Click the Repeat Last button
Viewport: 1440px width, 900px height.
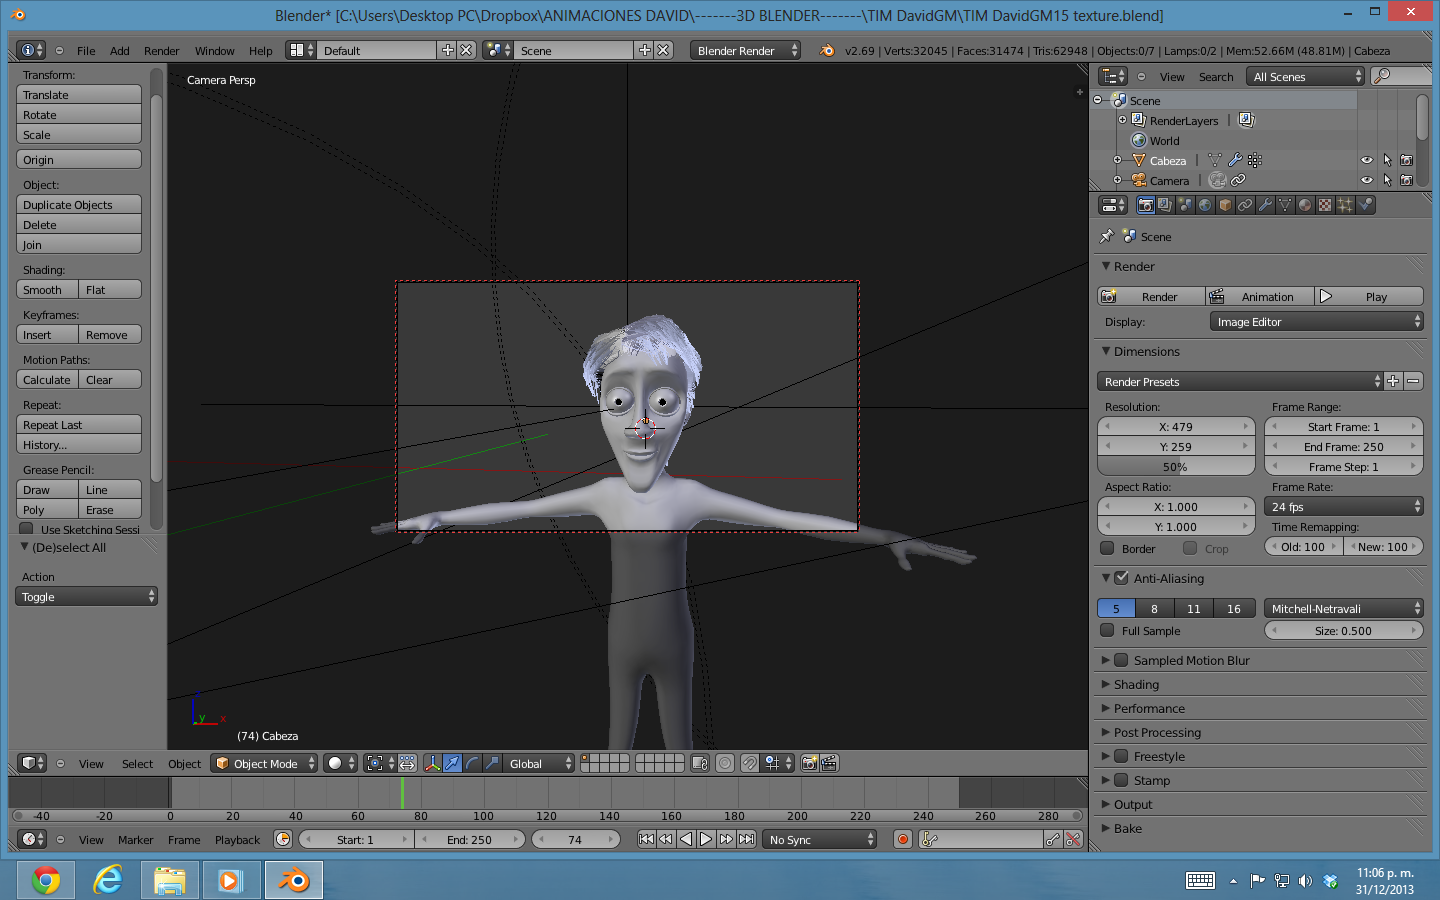click(79, 424)
